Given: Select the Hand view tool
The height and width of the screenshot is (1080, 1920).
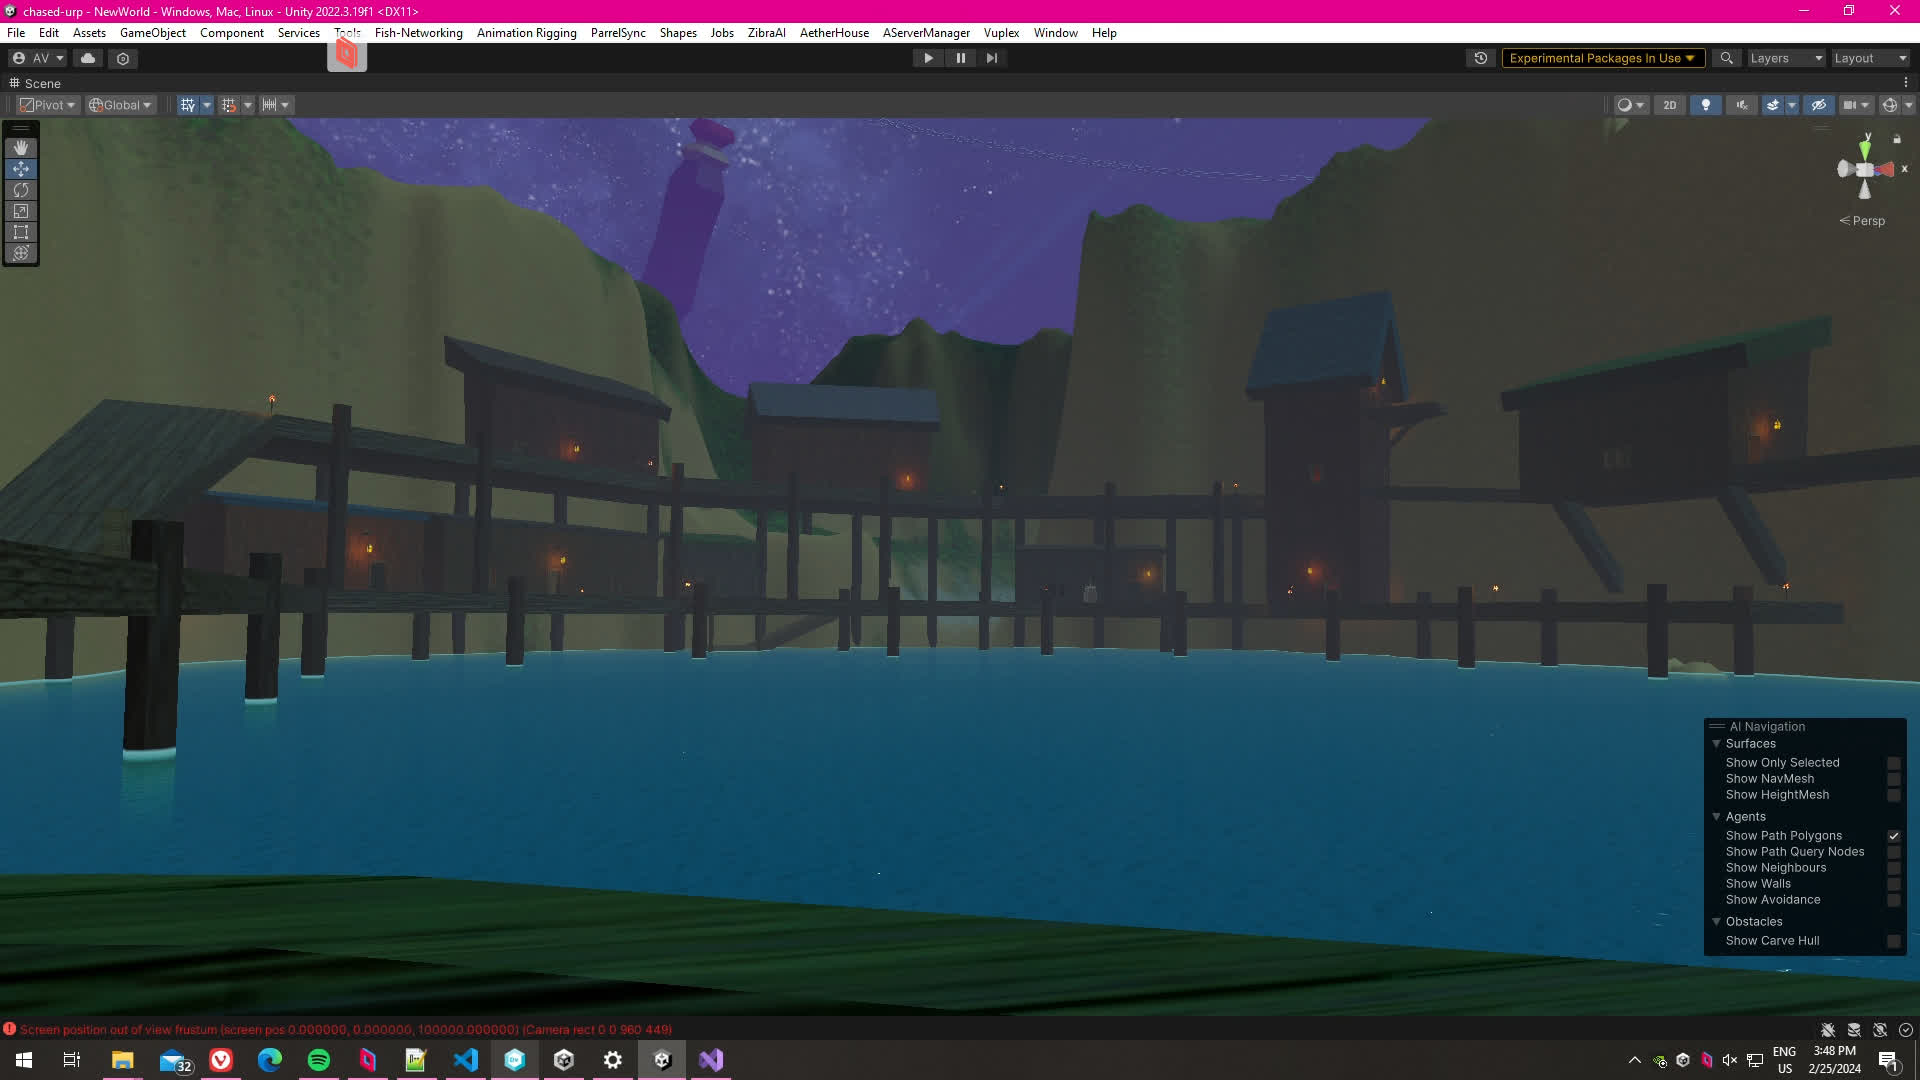Looking at the screenshot, I should click(x=21, y=148).
